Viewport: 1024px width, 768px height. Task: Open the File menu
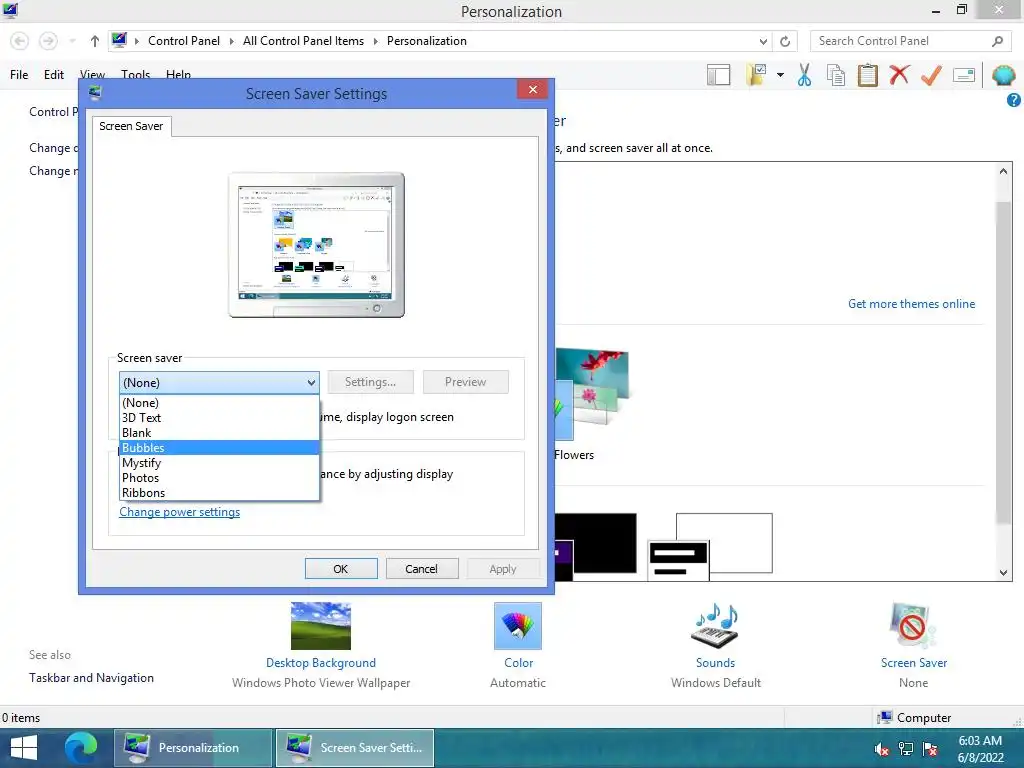click(19, 74)
